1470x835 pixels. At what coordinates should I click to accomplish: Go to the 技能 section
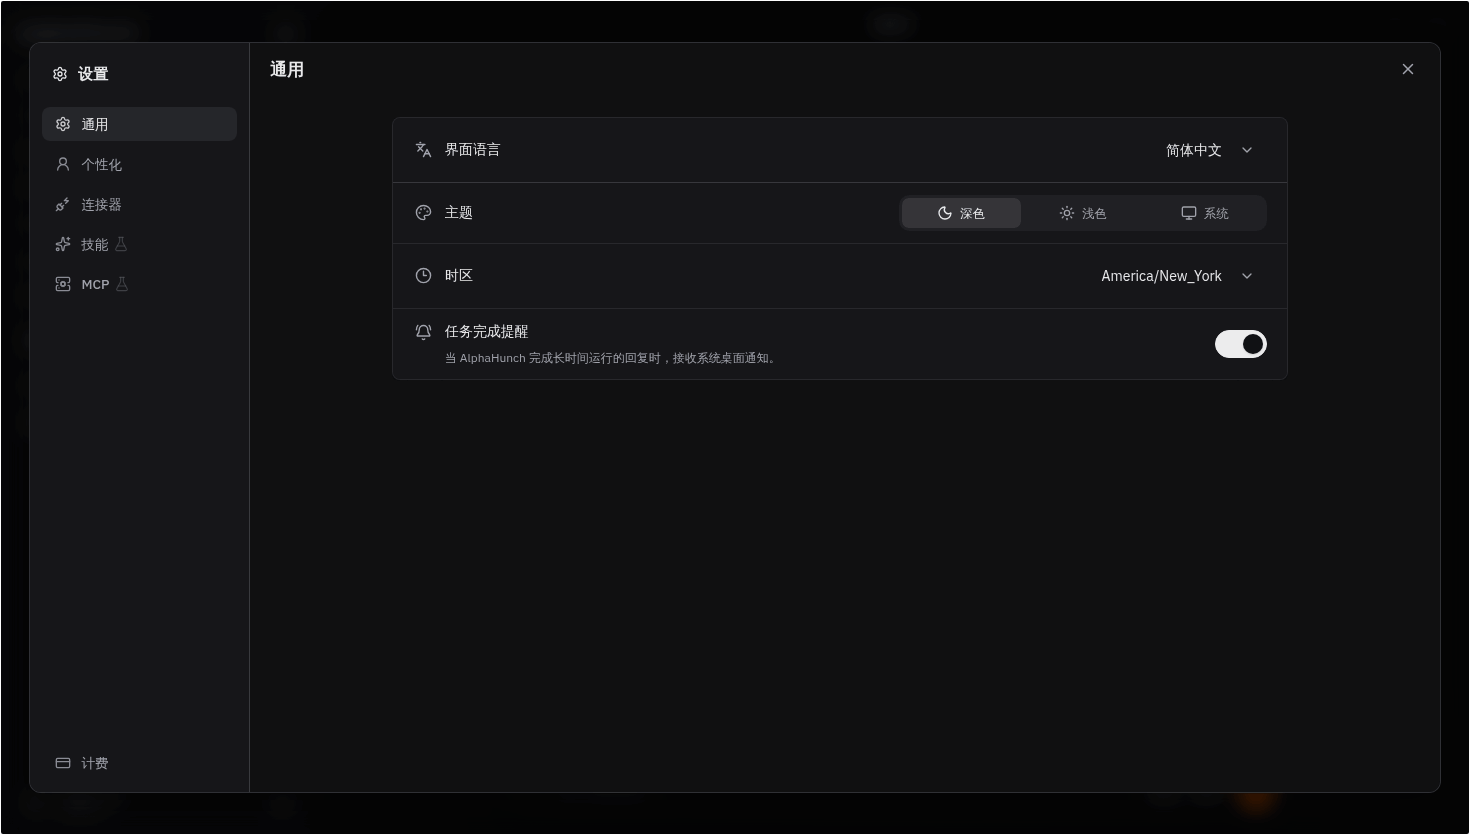(139, 244)
